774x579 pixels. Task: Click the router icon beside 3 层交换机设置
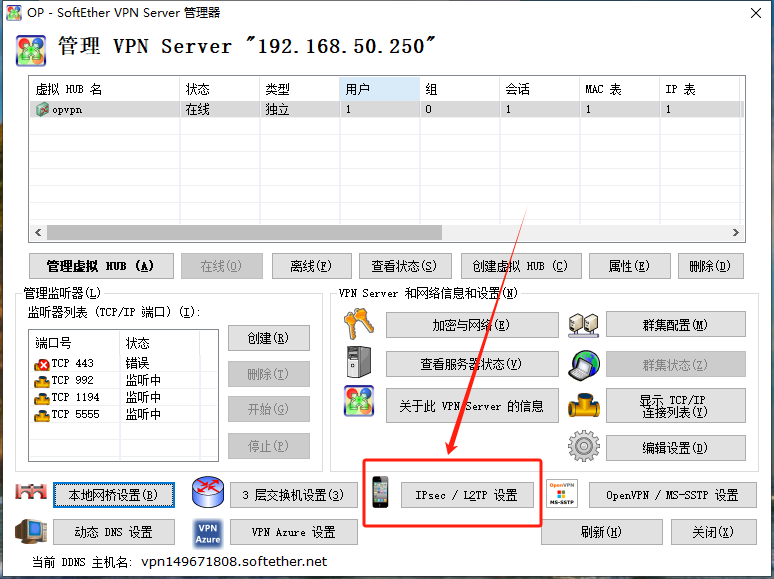click(x=208, y=494)
